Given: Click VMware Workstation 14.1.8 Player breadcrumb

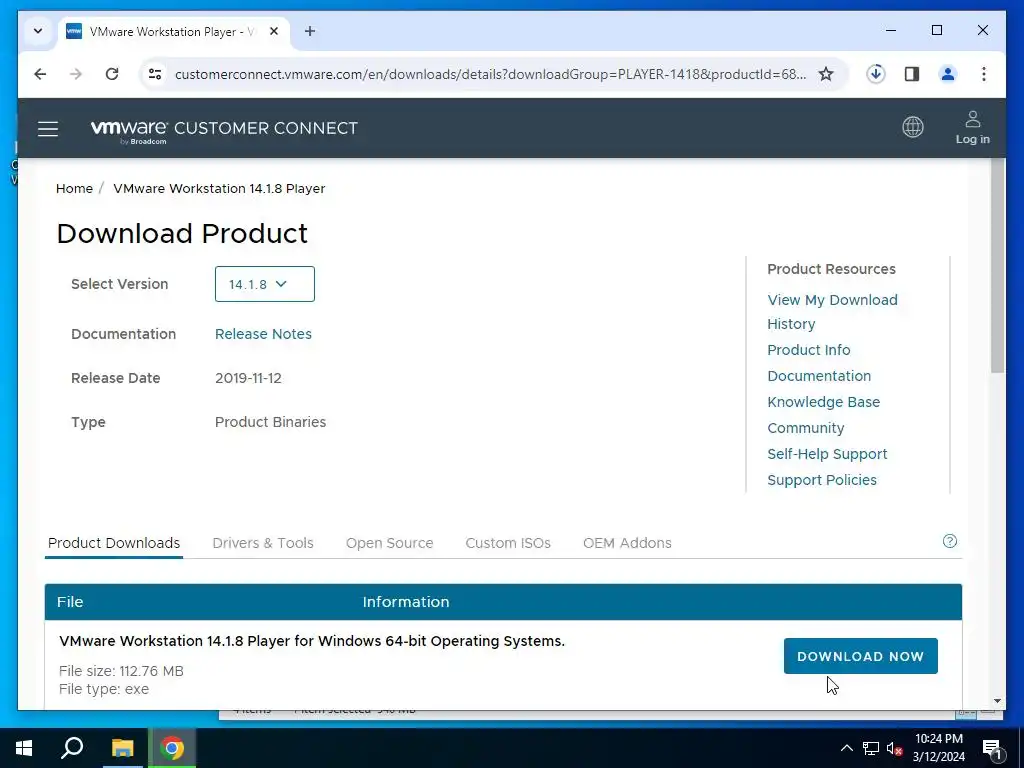Looking at the screenshot, I should pos(219,188).
